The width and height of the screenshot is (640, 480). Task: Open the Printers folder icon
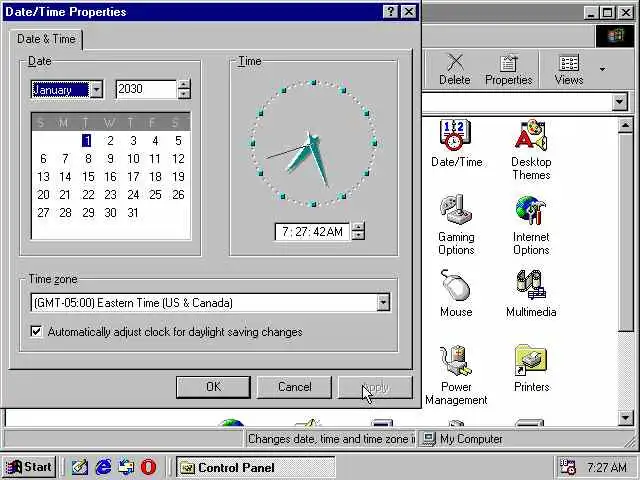[x=531, y=368]
